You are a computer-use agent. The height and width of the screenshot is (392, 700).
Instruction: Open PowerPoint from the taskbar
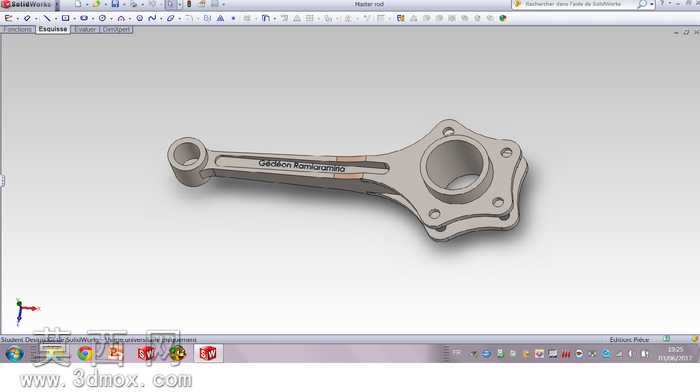(115, 354)
